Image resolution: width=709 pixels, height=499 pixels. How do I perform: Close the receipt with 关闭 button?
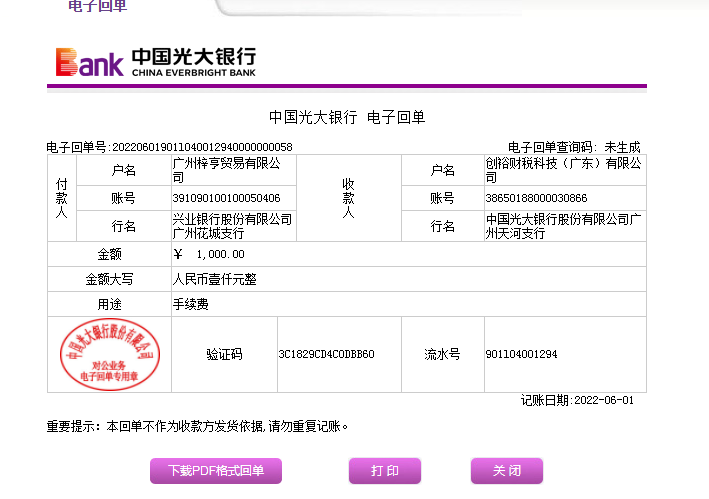click(x=506, y=471)
